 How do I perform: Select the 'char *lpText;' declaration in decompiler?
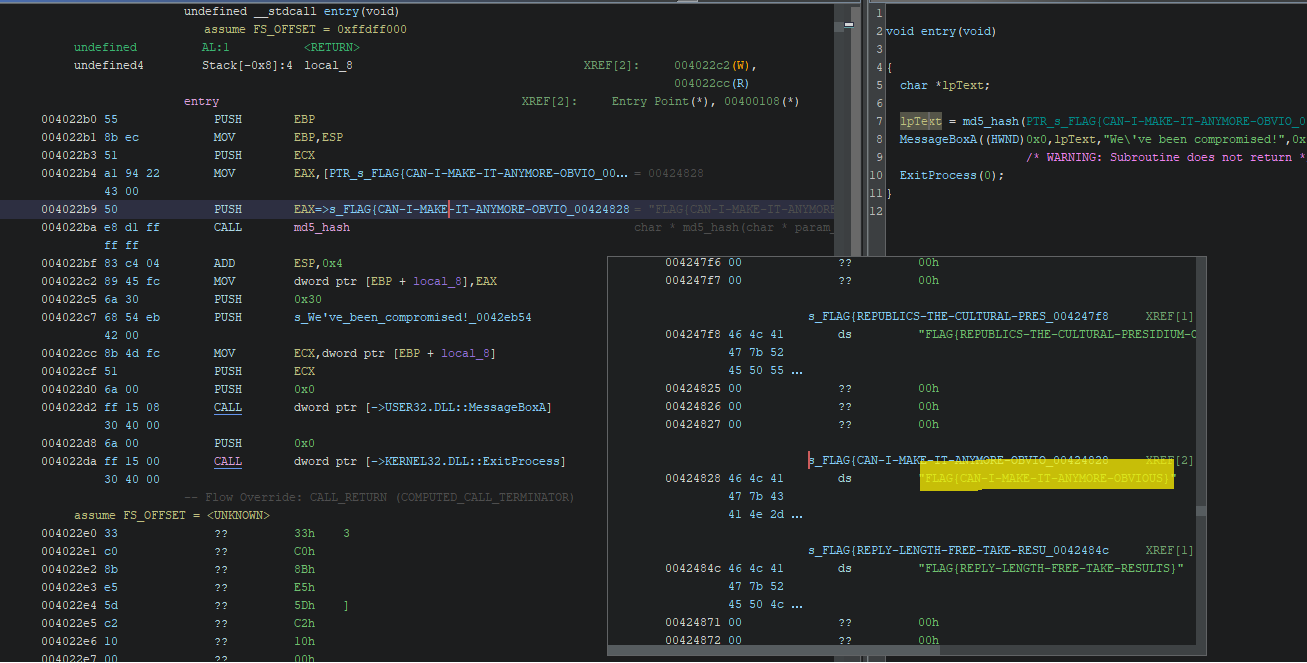click(x=945, y=85)
